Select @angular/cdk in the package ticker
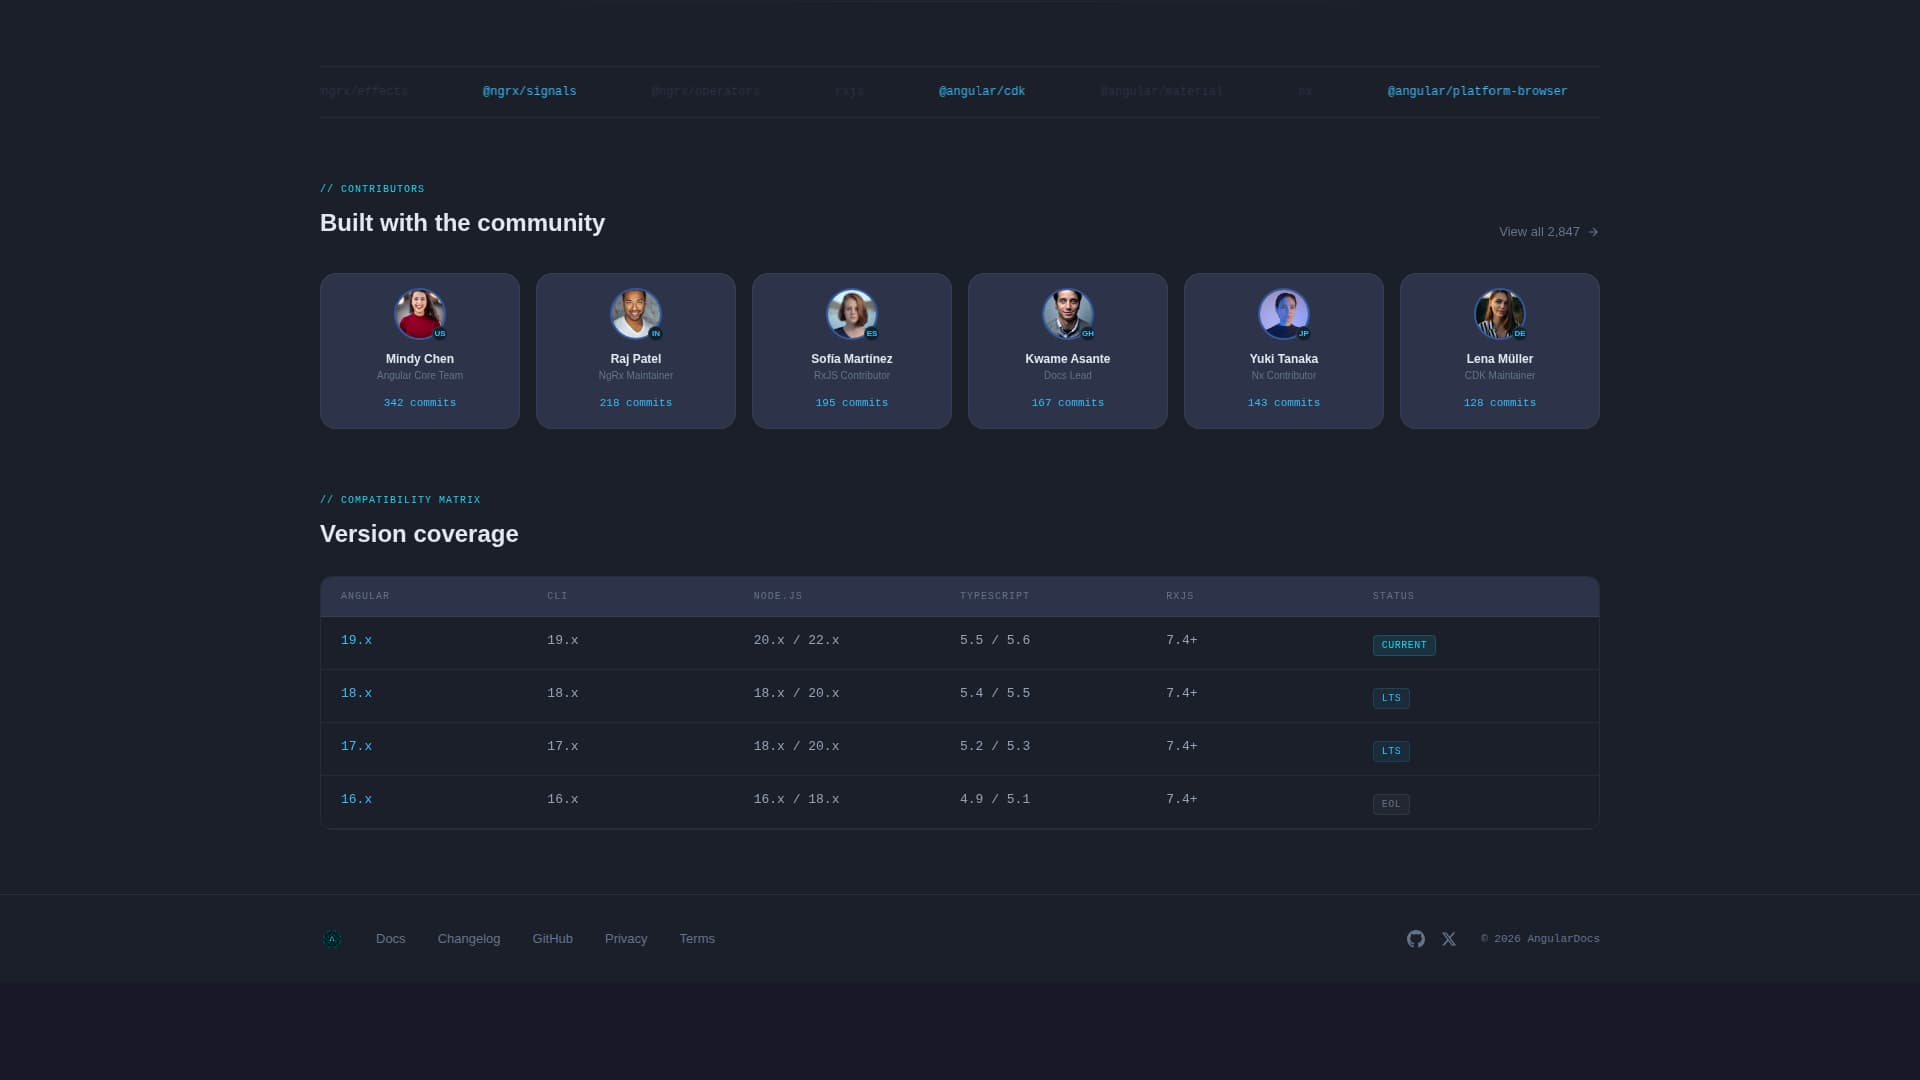Viewport: 1920px width, 1080px height. (982, 91)
